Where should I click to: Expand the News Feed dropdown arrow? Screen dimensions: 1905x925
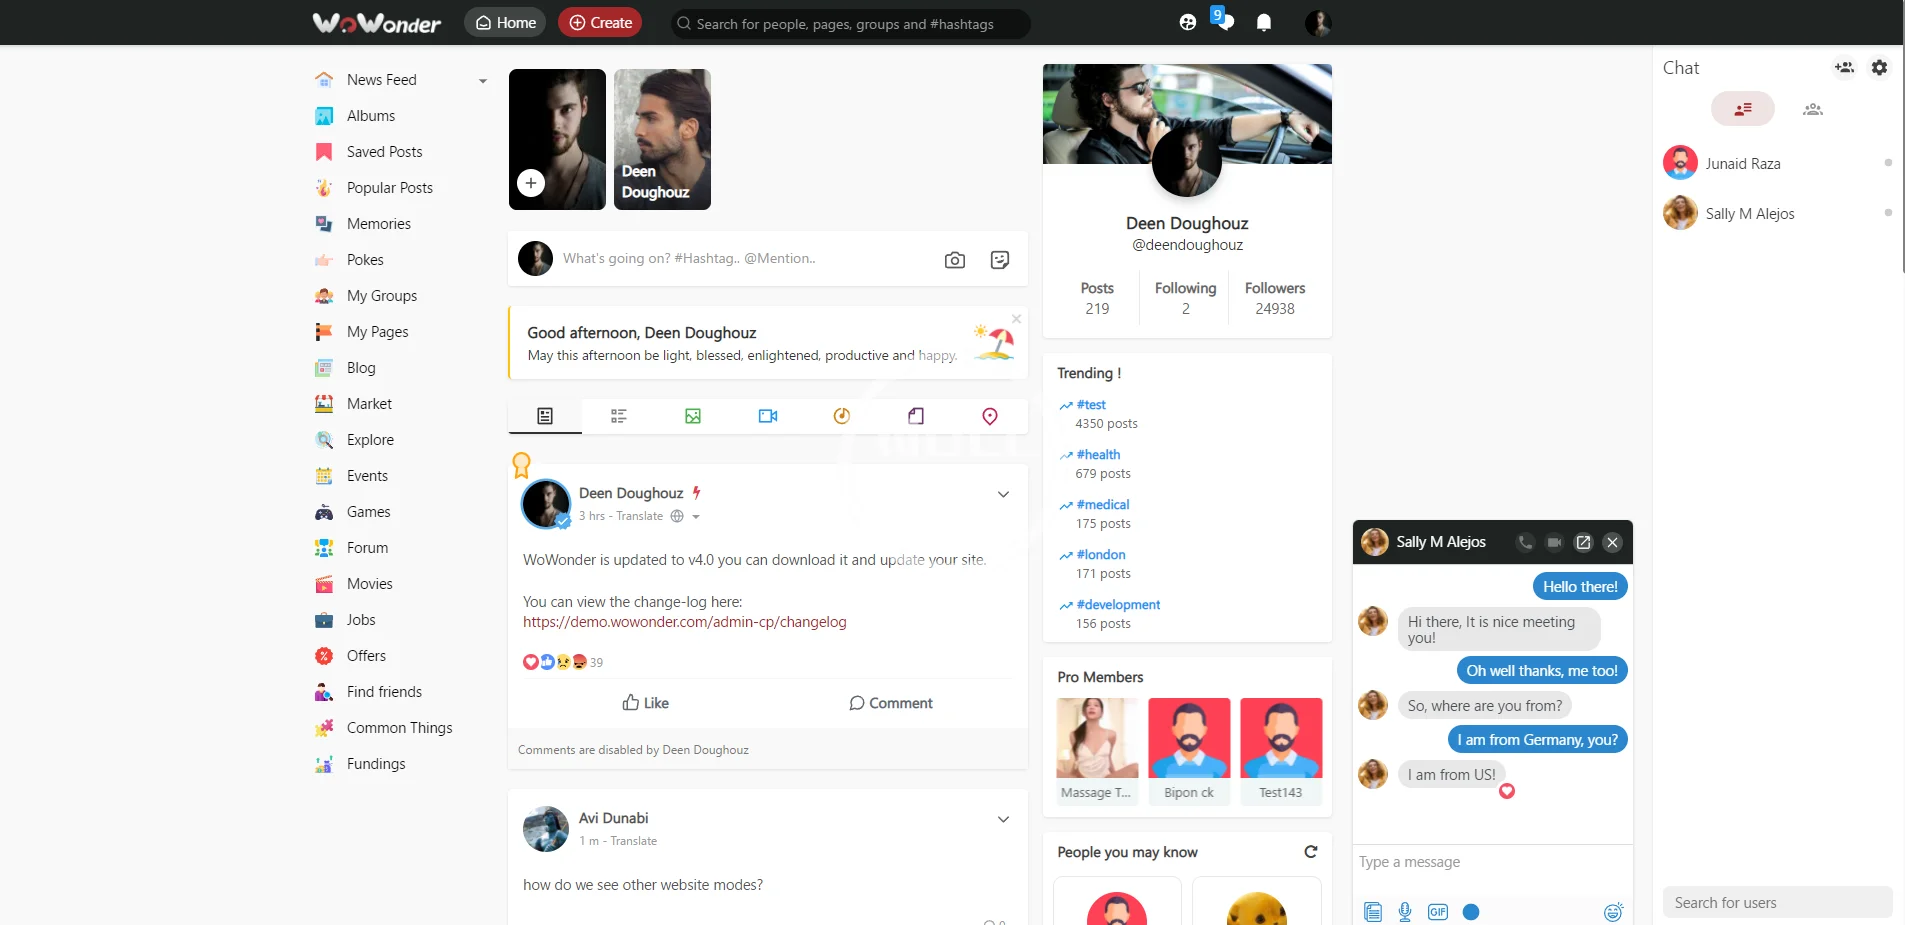[483, 81]
